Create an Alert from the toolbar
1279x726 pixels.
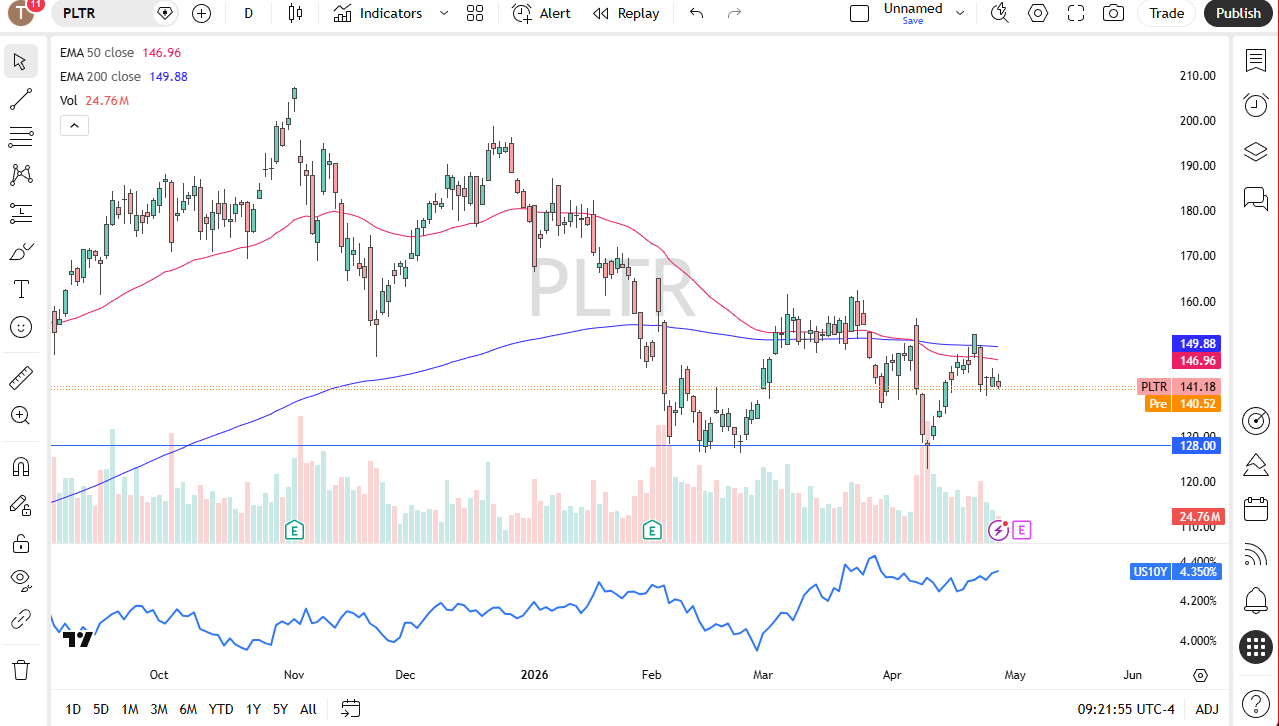pos(541,13)
